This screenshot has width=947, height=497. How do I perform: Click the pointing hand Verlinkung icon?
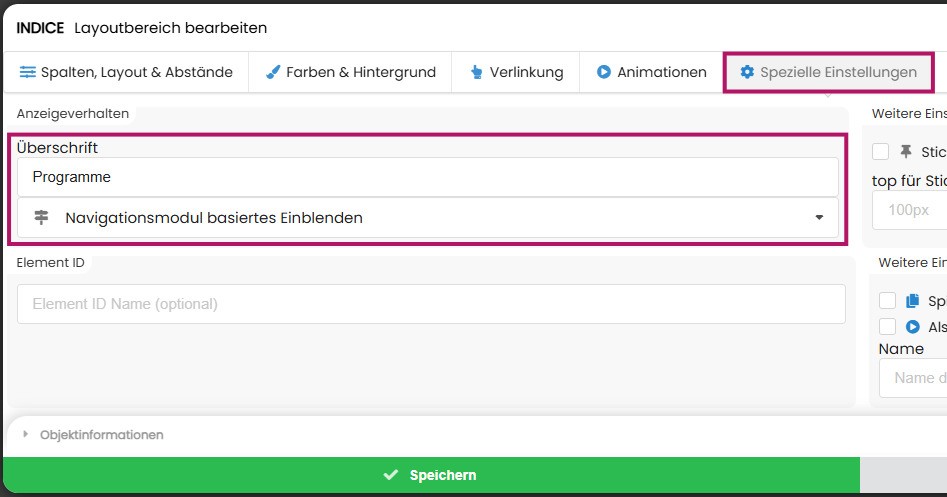pos(476,72)
